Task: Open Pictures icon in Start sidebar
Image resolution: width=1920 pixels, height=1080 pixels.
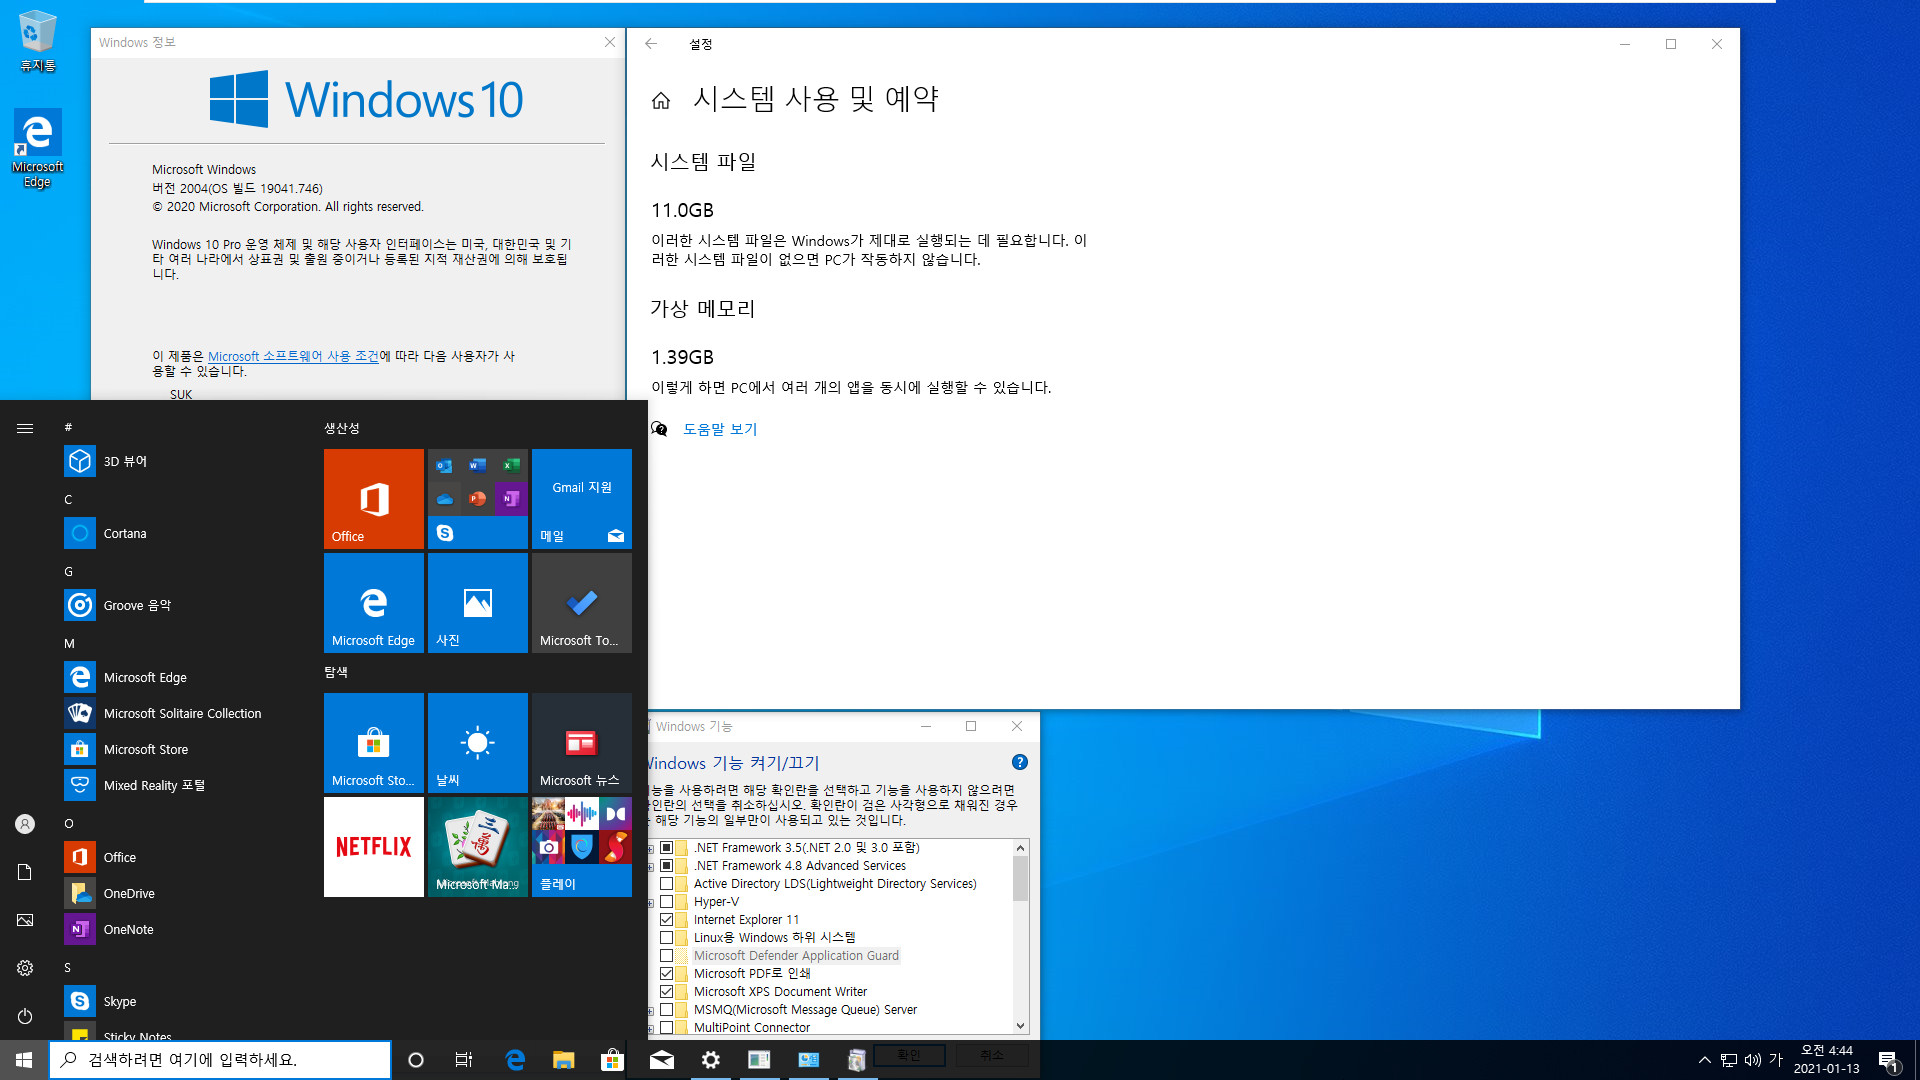Action: [x=25, y=920]
